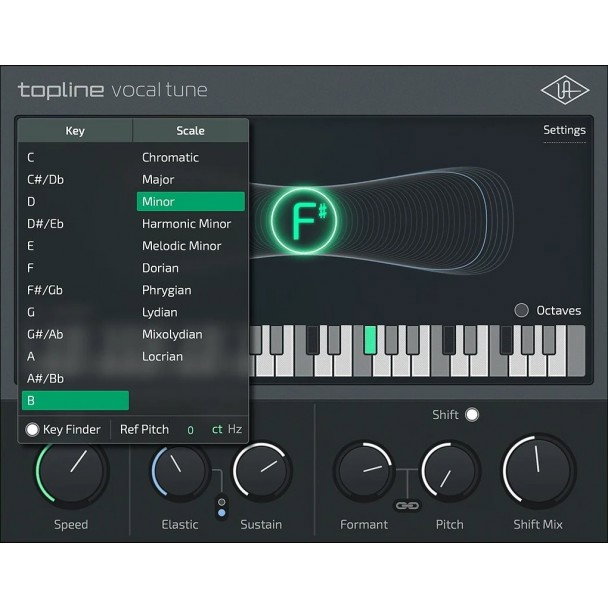Switch reference pitch unit to Hz
608x608 pixels.
coord(235,429)
